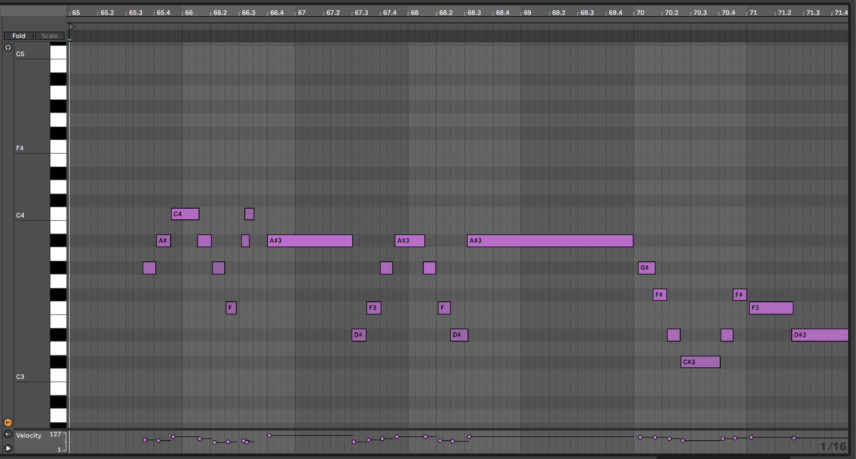Click the 70.2 ruler position
Viewport: 856px width, 459px height.
click(671, 13)
